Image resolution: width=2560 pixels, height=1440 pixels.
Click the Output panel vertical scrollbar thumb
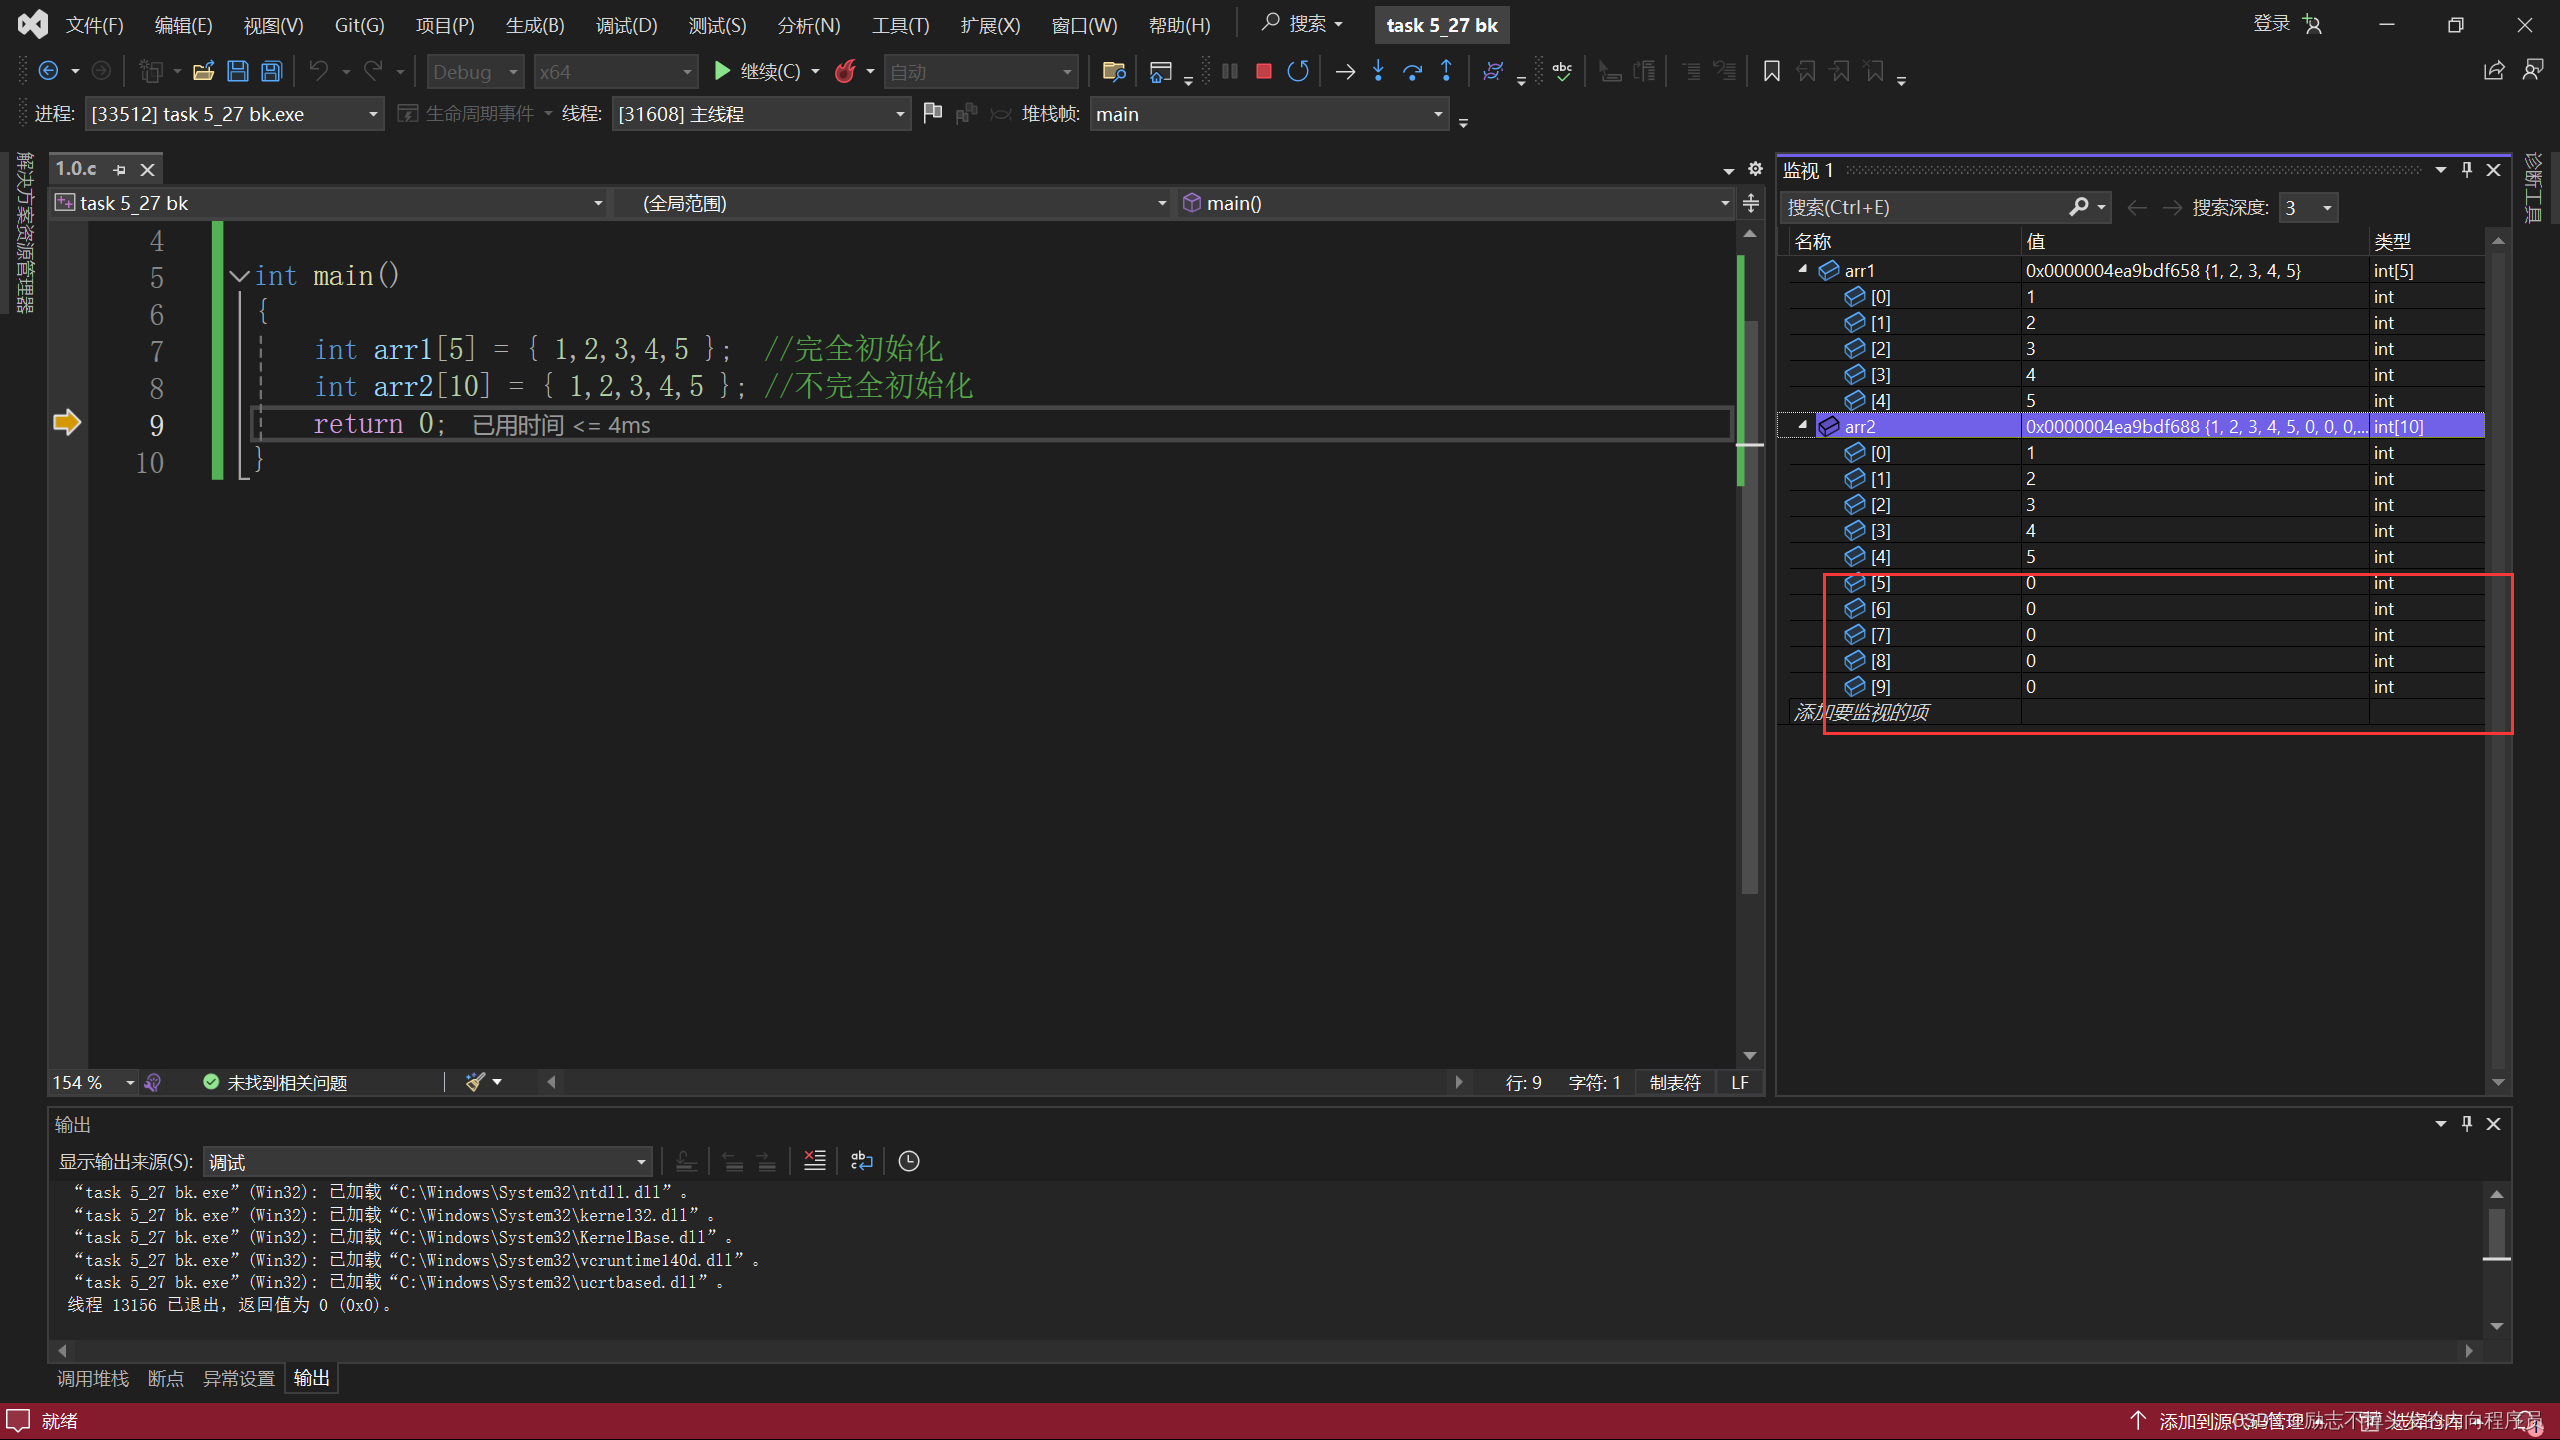[x=2497, y=1234]
